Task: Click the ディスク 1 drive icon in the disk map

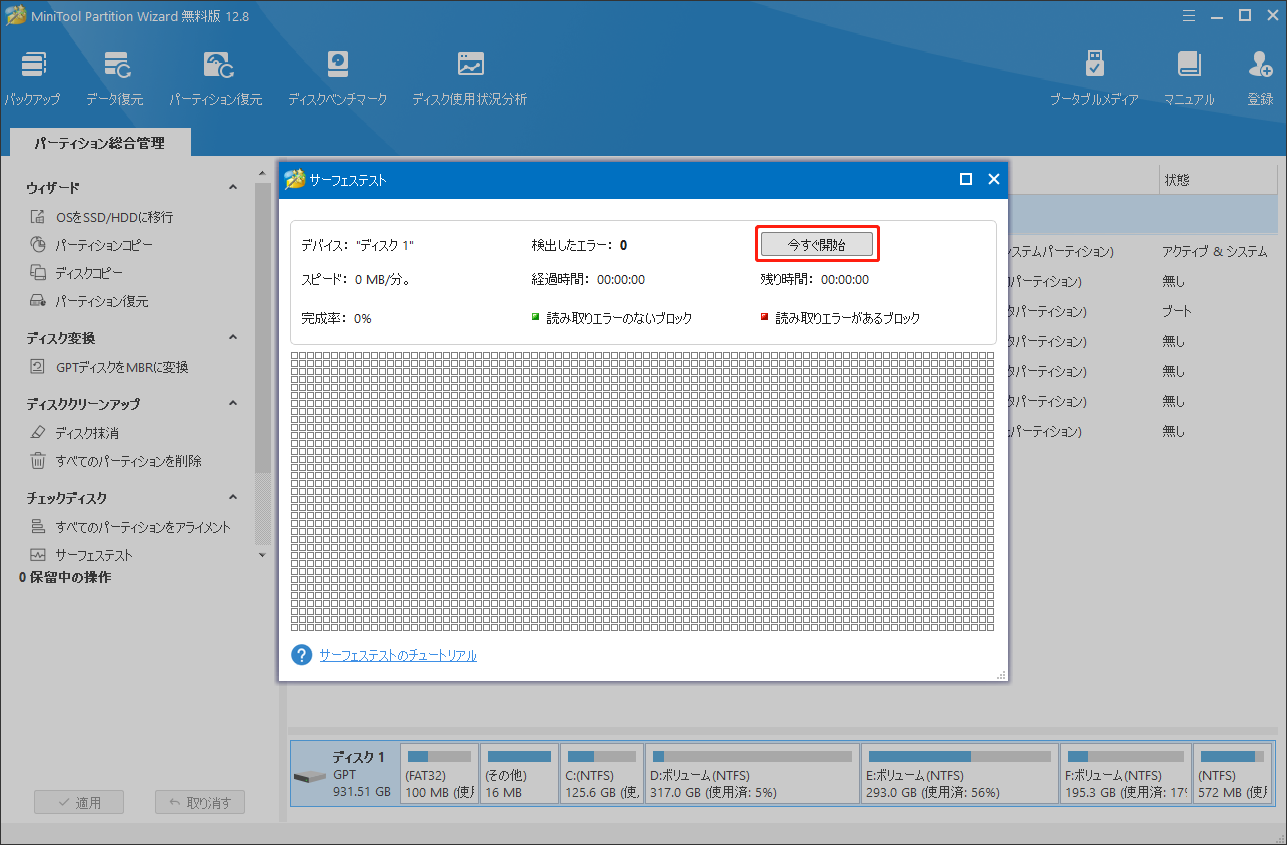Action: 309,776
